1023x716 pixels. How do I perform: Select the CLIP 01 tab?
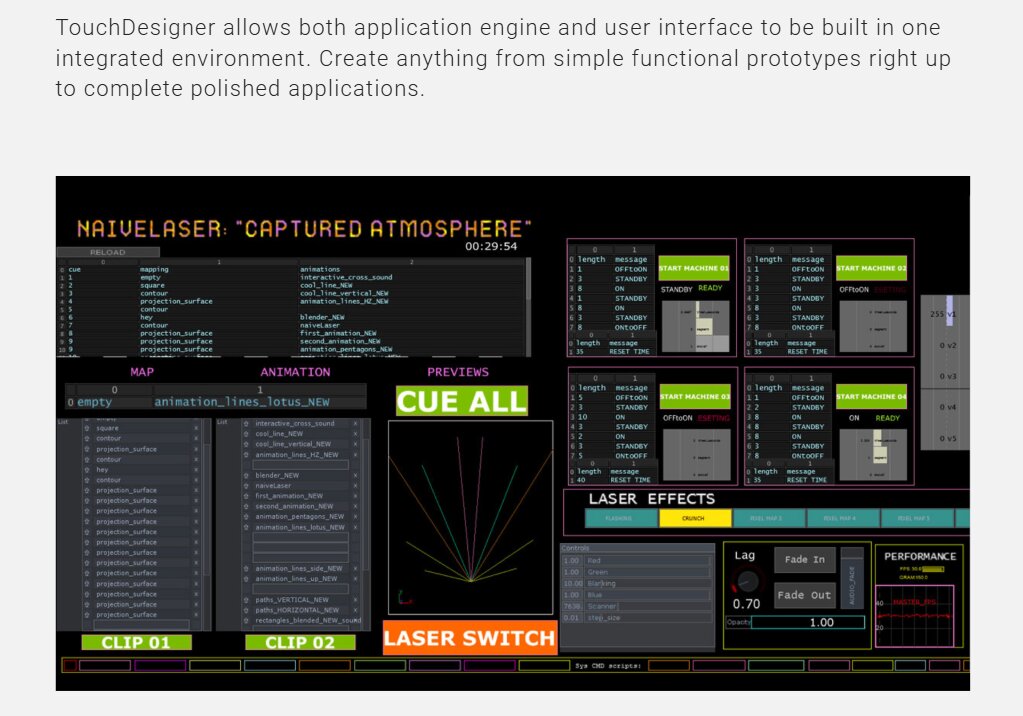pos(137,641)
